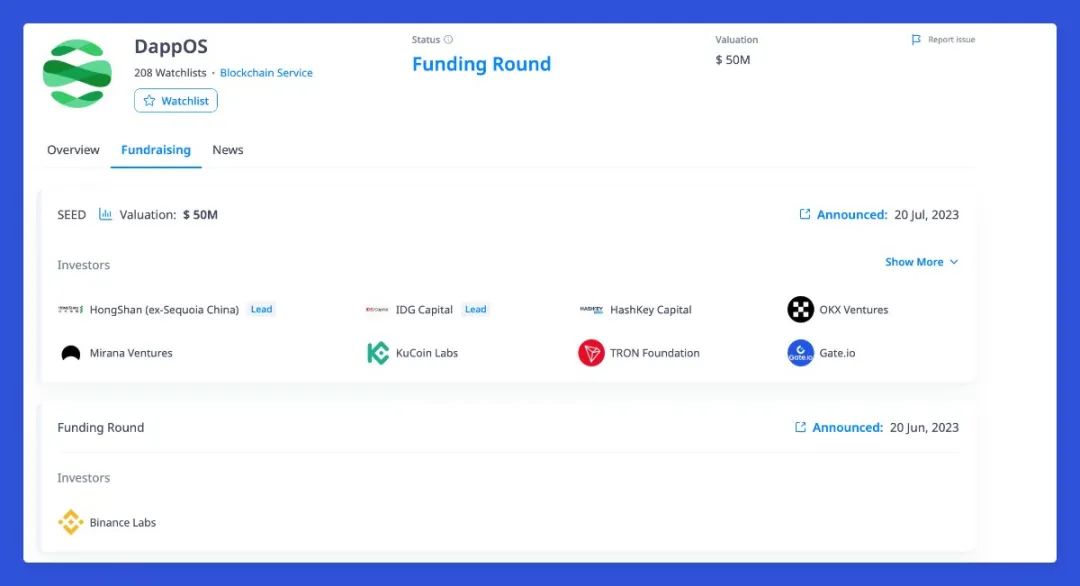1080x586 pixels.
Task: Click the 208 Watchlists count
Action: [170, 73]
